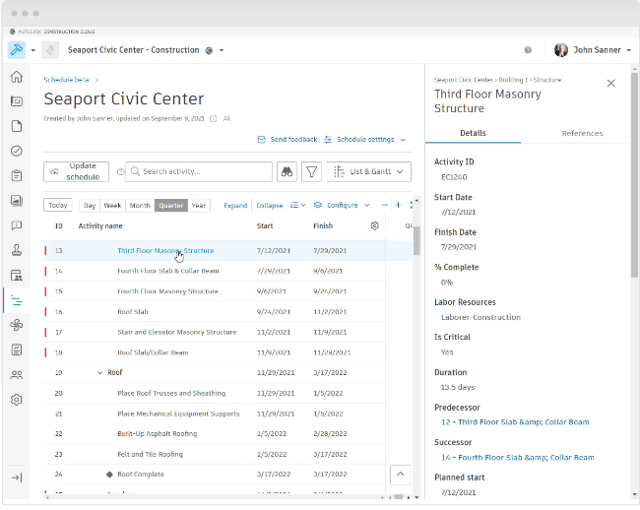This screenshot has height=510, width=640.
Task: Click the help icon beside Update schedule
Action: (x=120, y=172)
